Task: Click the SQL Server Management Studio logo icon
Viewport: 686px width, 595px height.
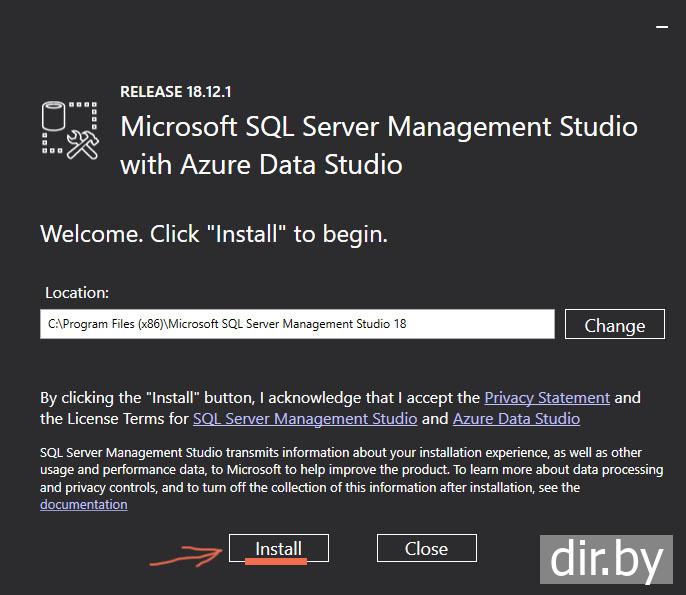Action: click(68, 129)
